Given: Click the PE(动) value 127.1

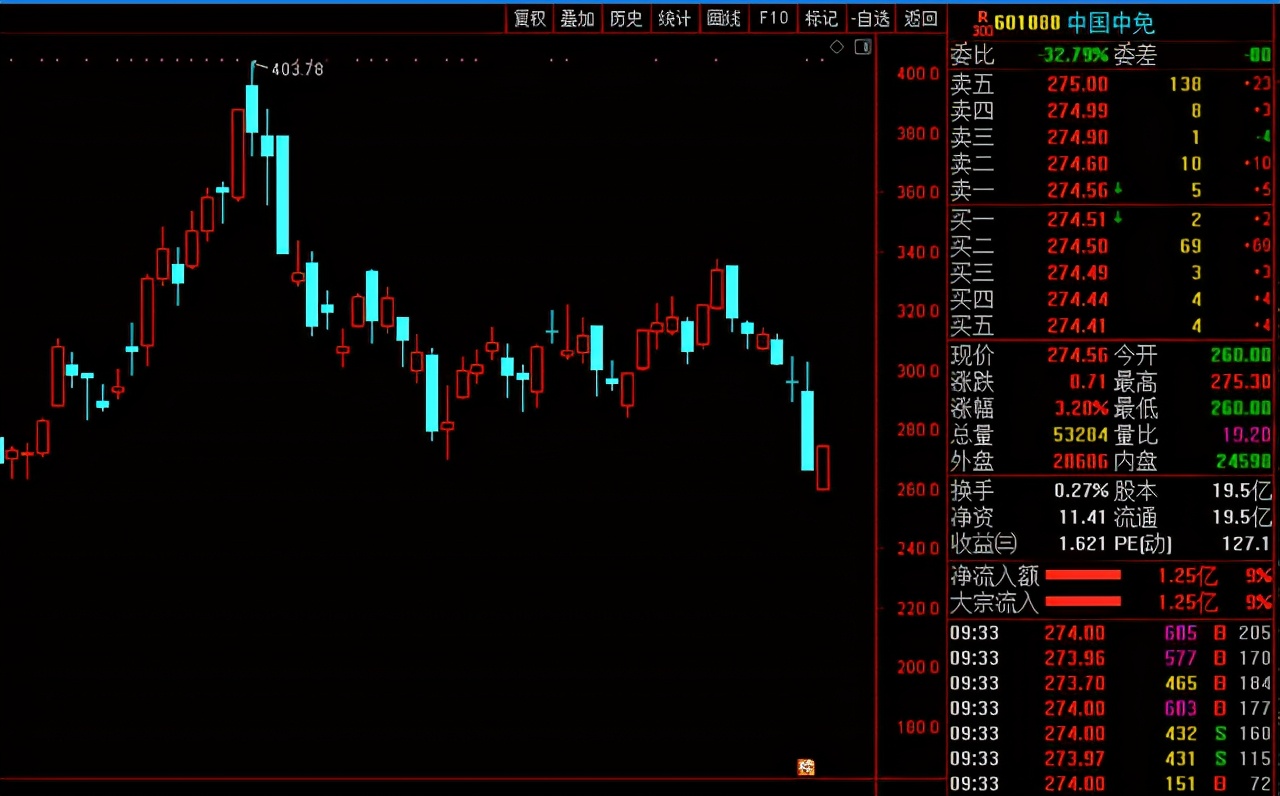Looking at the screenshot, I should pos(1246,544).
